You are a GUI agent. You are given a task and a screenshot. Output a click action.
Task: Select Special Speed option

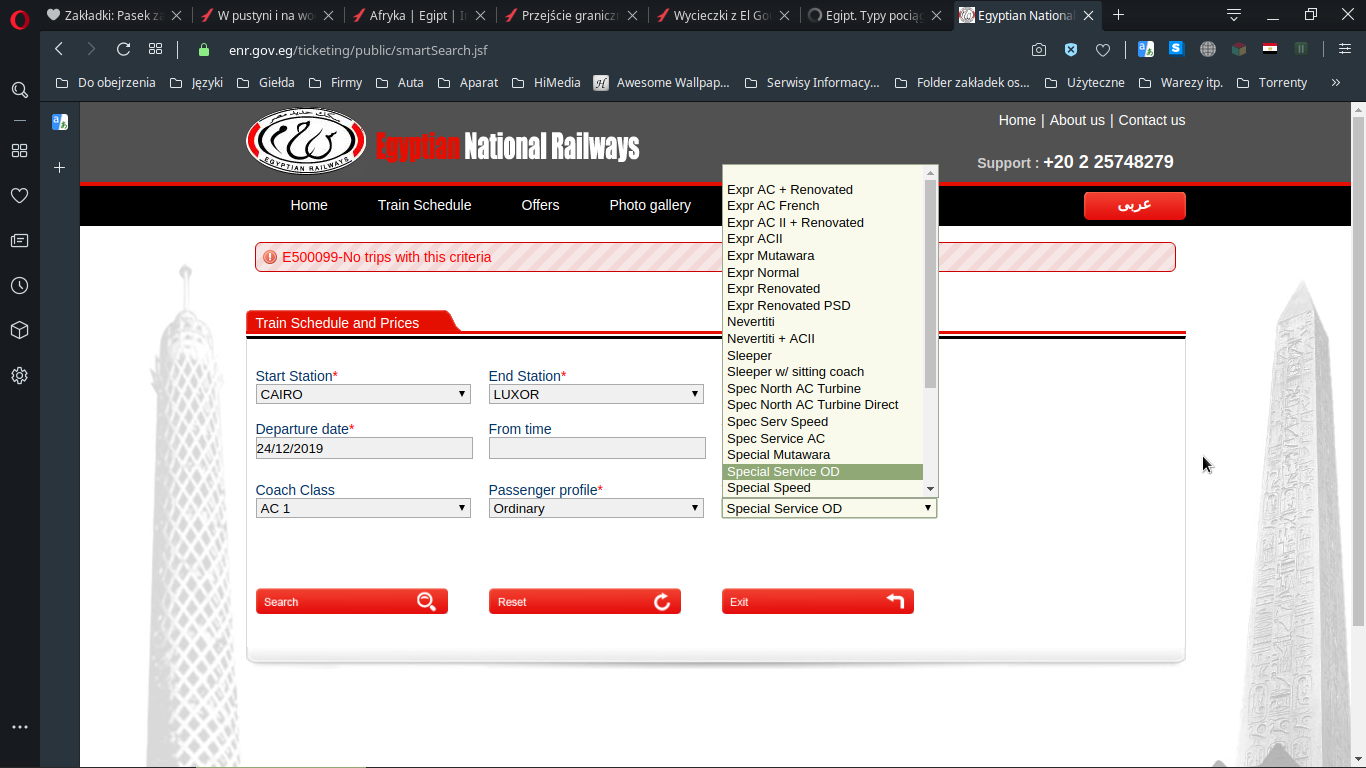(x=822, y=488)
